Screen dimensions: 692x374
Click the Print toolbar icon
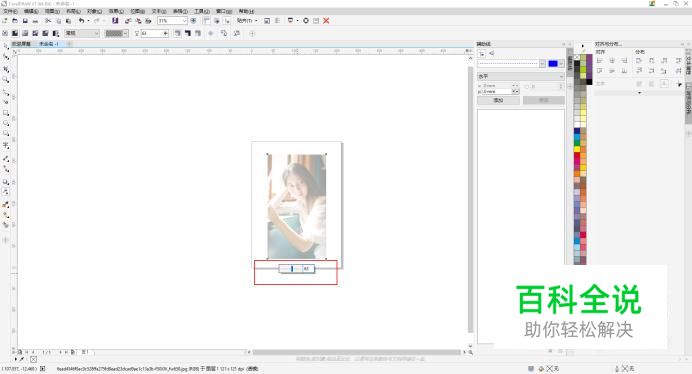[x=35, y=21]
